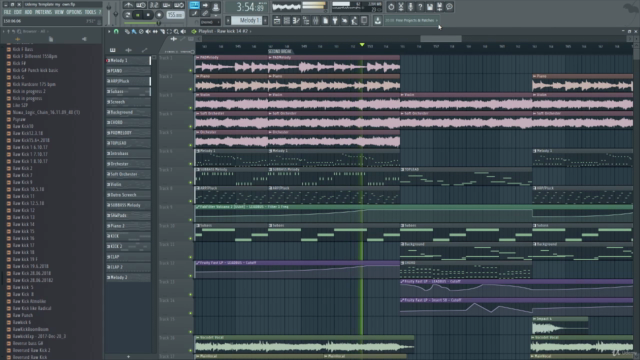The height and width of the screenshot is (360, 640).
Task: Click the stop button in transport
Action: [x=148, y=15]
